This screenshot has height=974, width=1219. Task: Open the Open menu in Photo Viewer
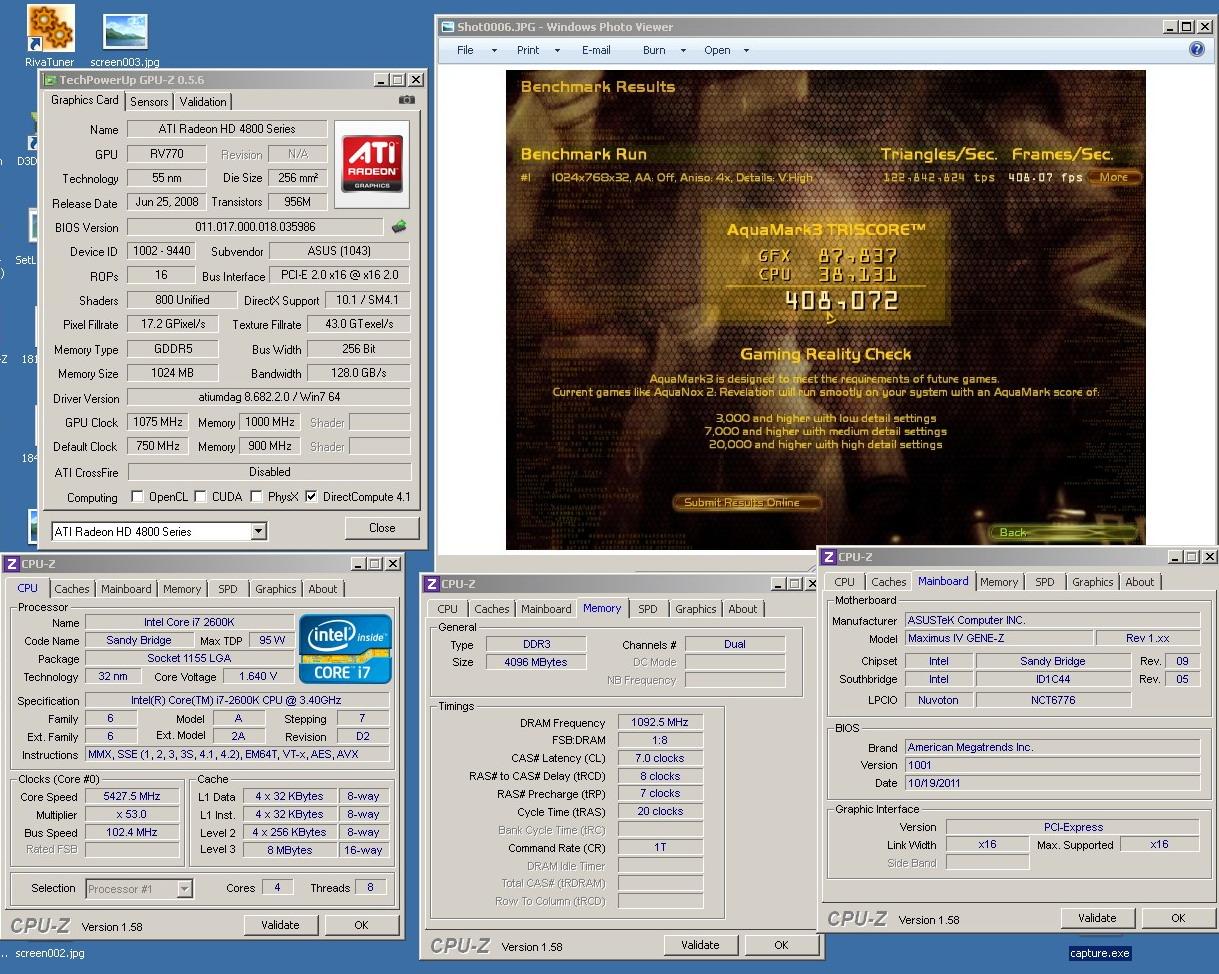[x=727, y=50]
